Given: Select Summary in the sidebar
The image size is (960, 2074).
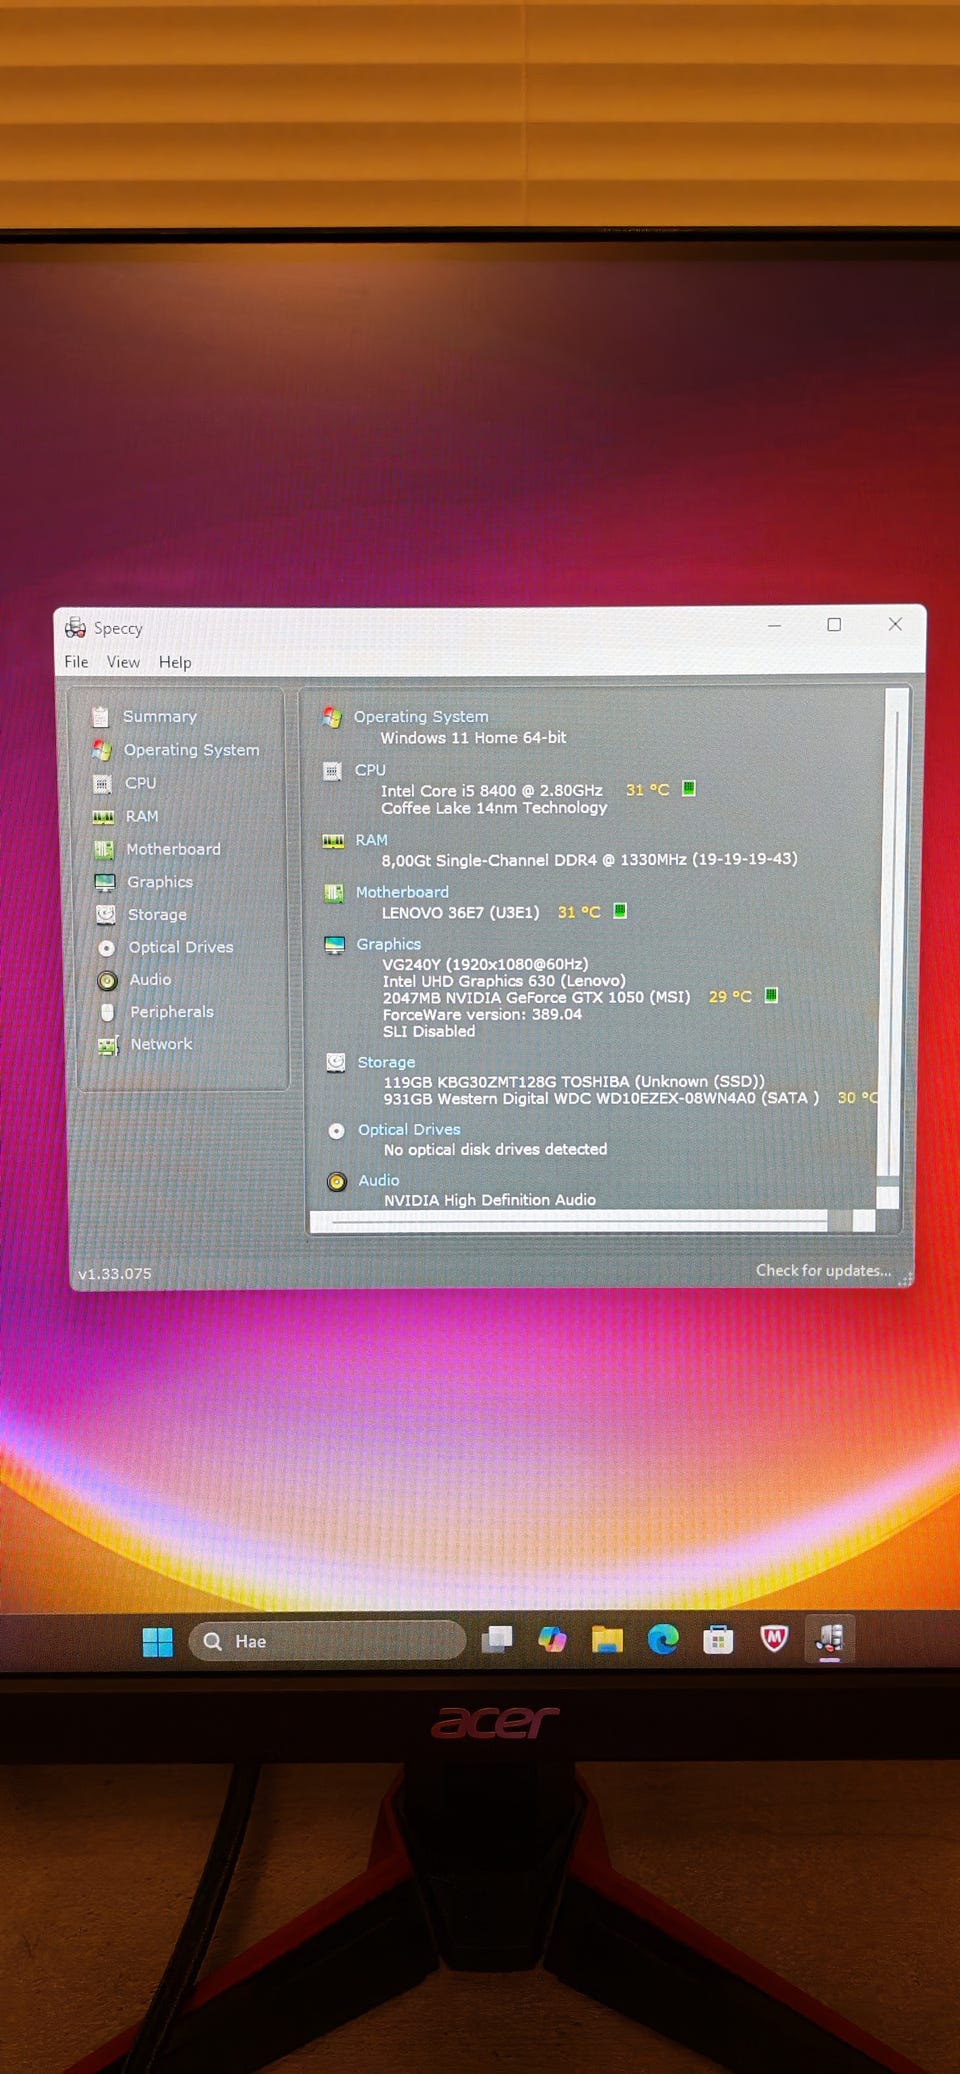Looking at the screenshot, I should click(160, 716).
